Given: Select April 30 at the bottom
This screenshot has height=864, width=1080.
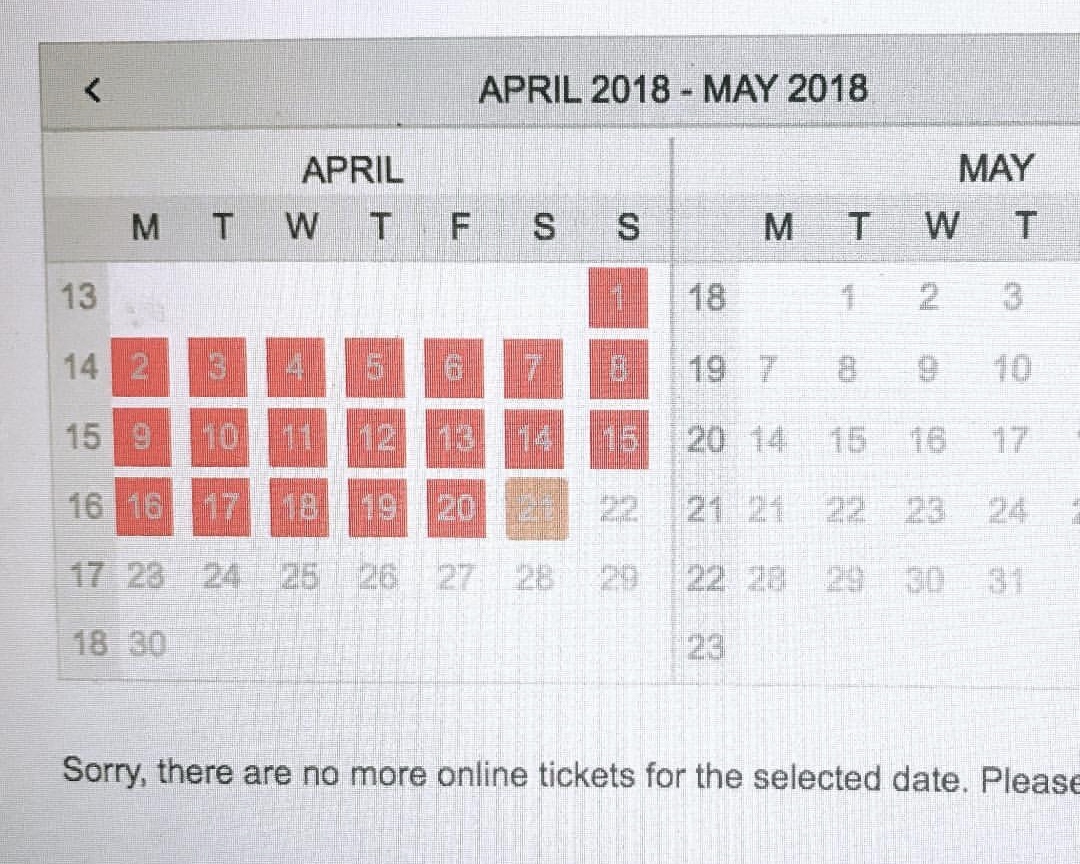Looking at the screenshot, I should 146,645.
